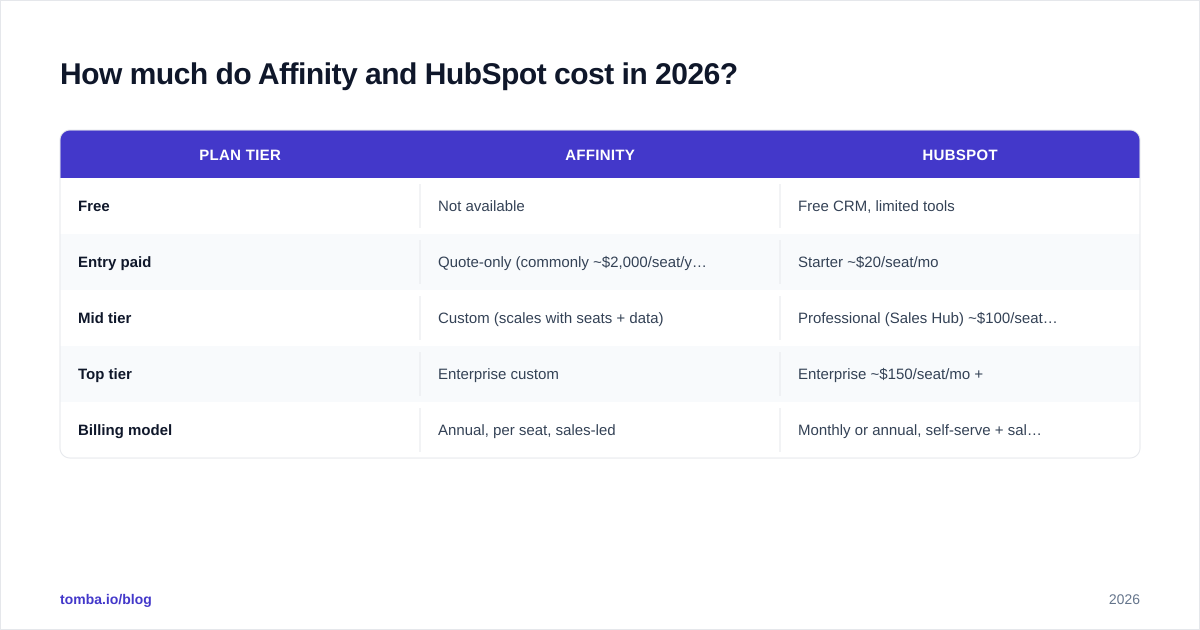Viewport: 1200px width, 630px height.
Task: Click the HUBSPOT column header
Action: pyautogui.click(x=960, y=155)
